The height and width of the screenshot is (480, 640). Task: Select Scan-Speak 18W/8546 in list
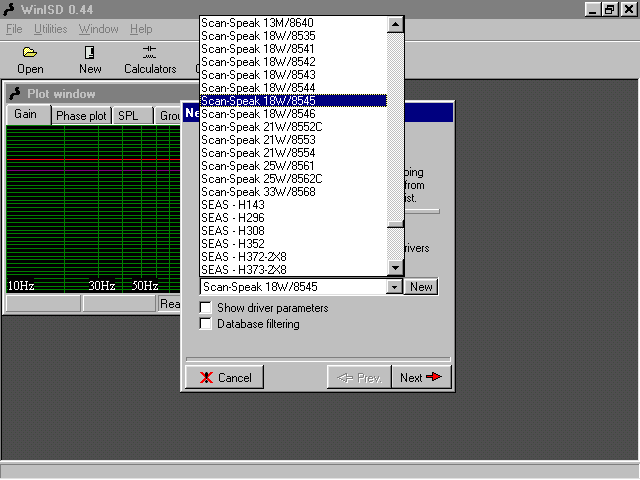(x=293, y=114)
